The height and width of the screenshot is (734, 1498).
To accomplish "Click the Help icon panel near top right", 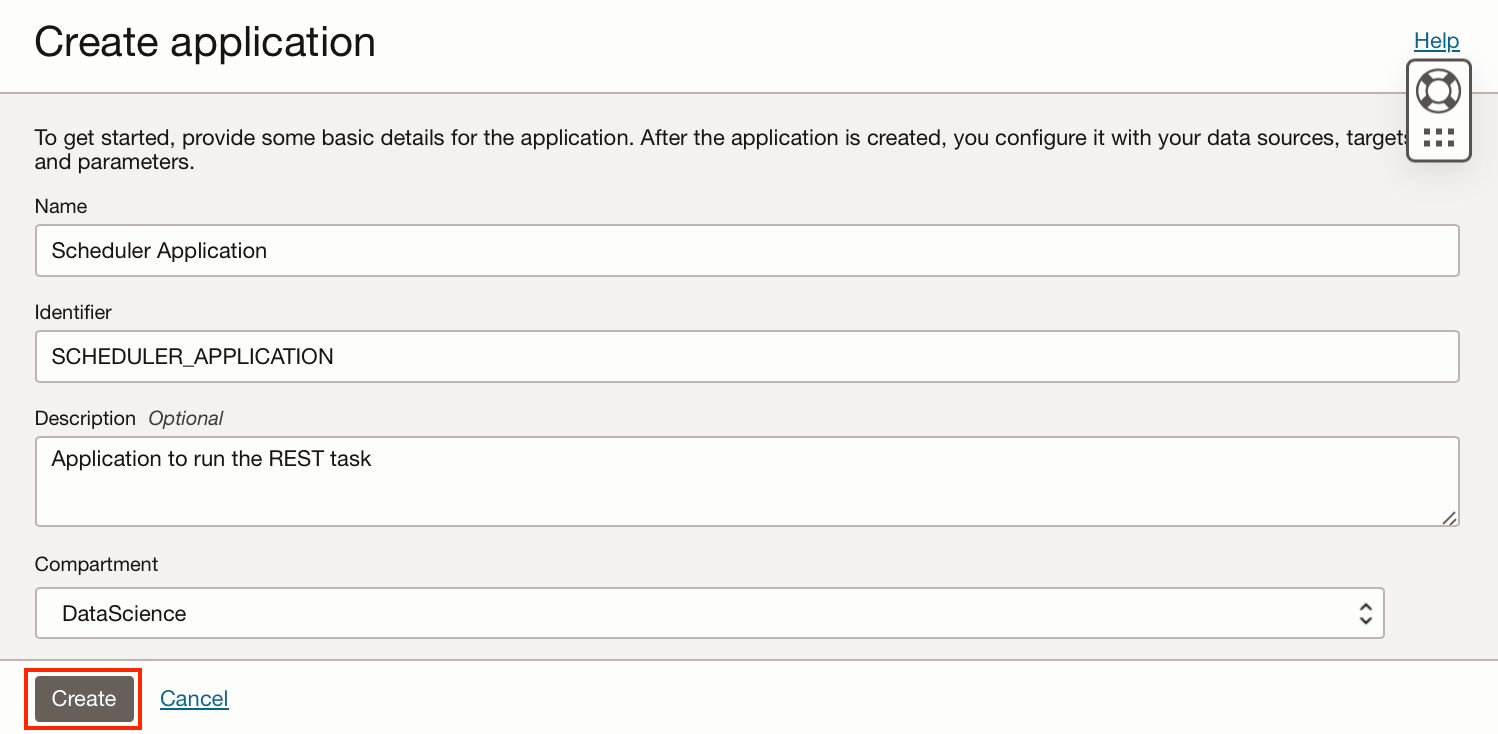I will (1439, 110).
